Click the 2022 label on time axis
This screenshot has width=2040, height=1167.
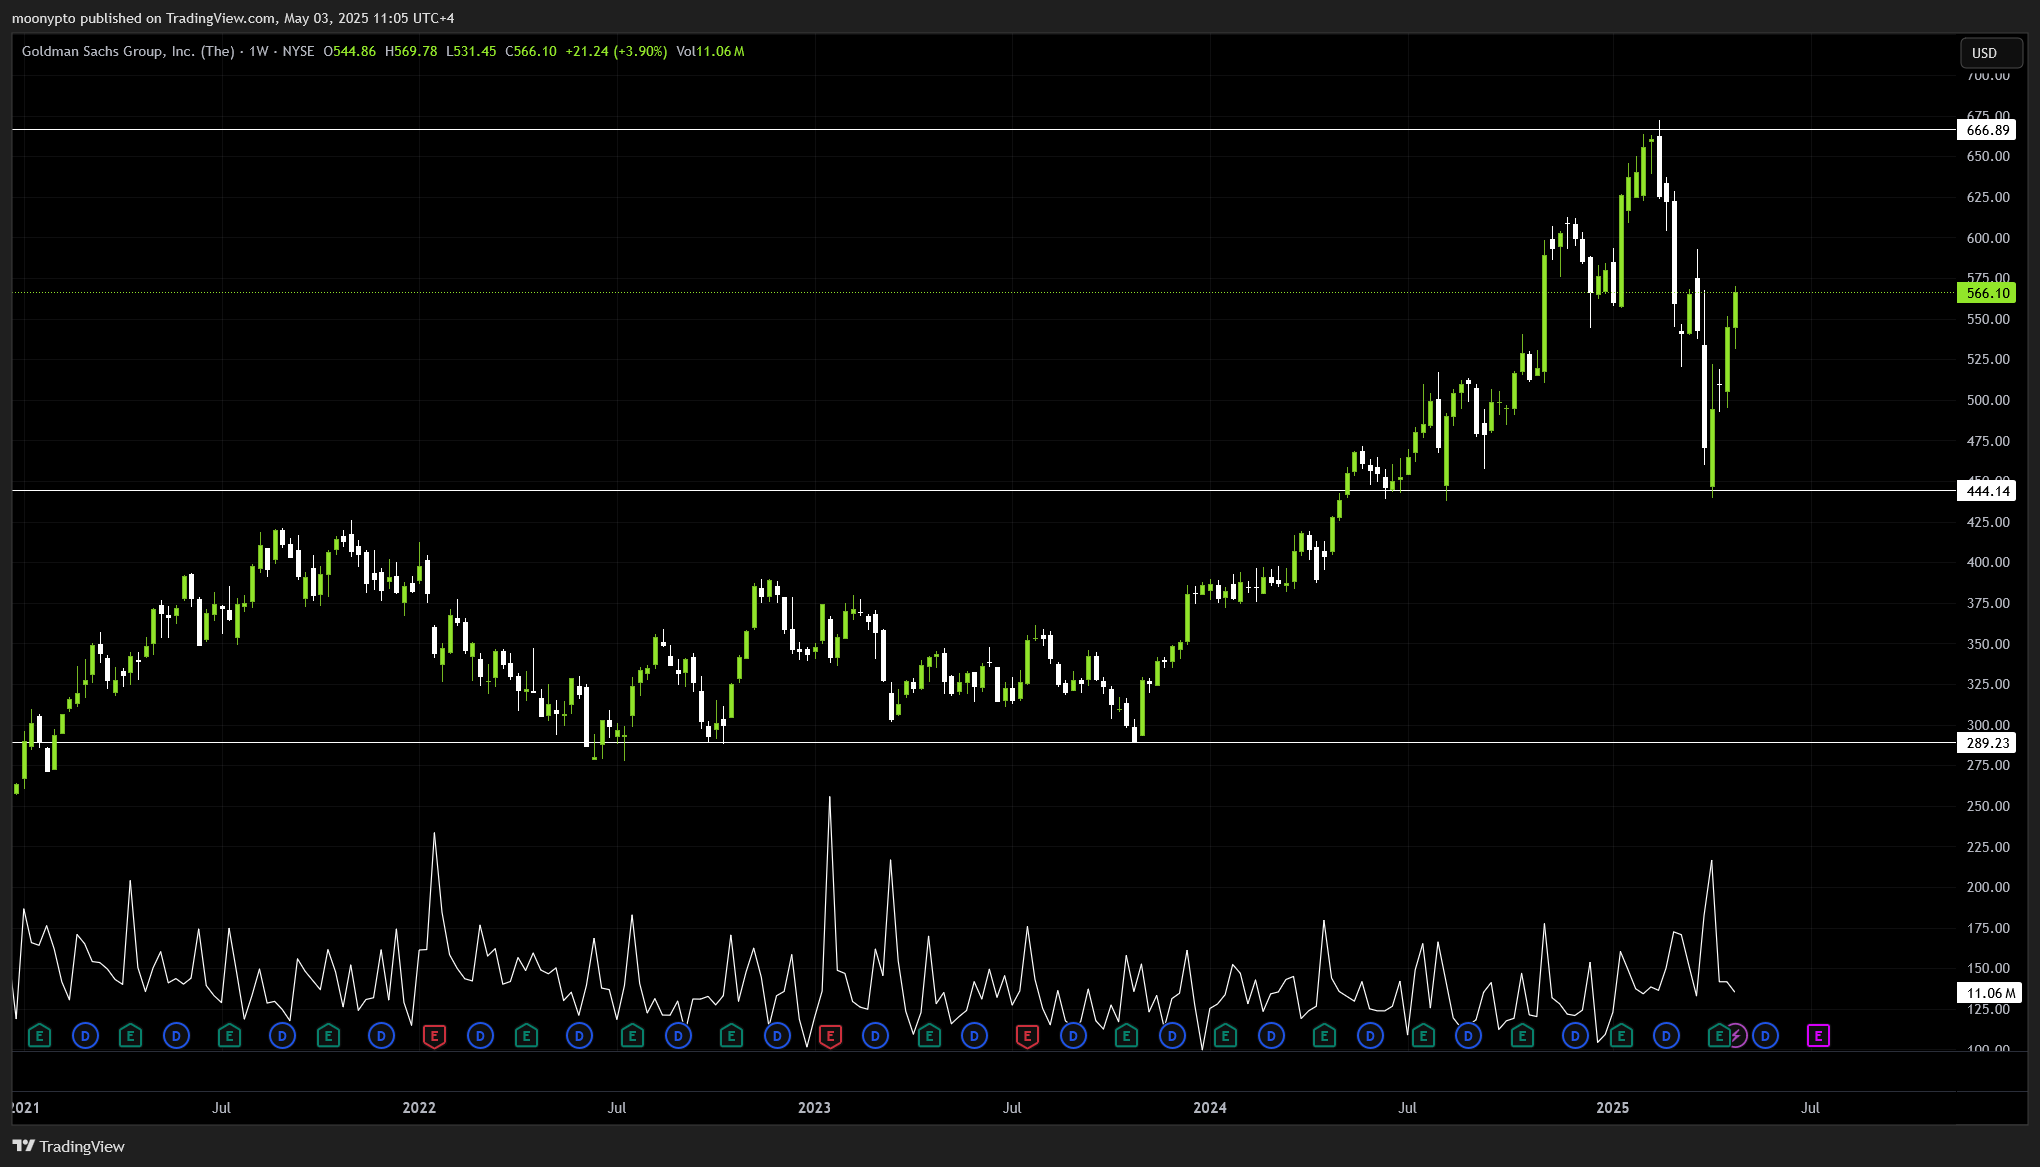coord(419,1108)
